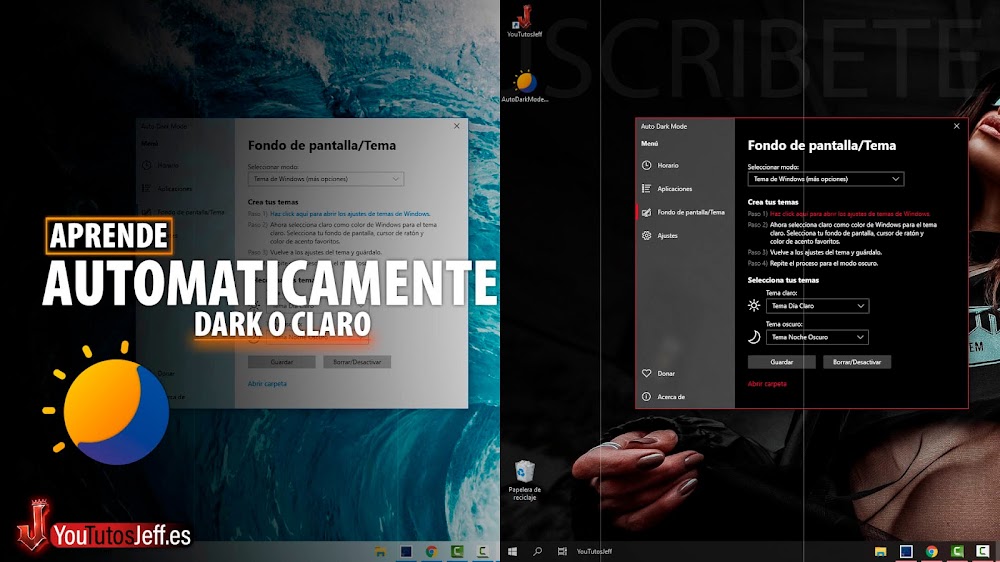Click the list icon beside Aplicaciones in dark window

(x=646, y=189)
